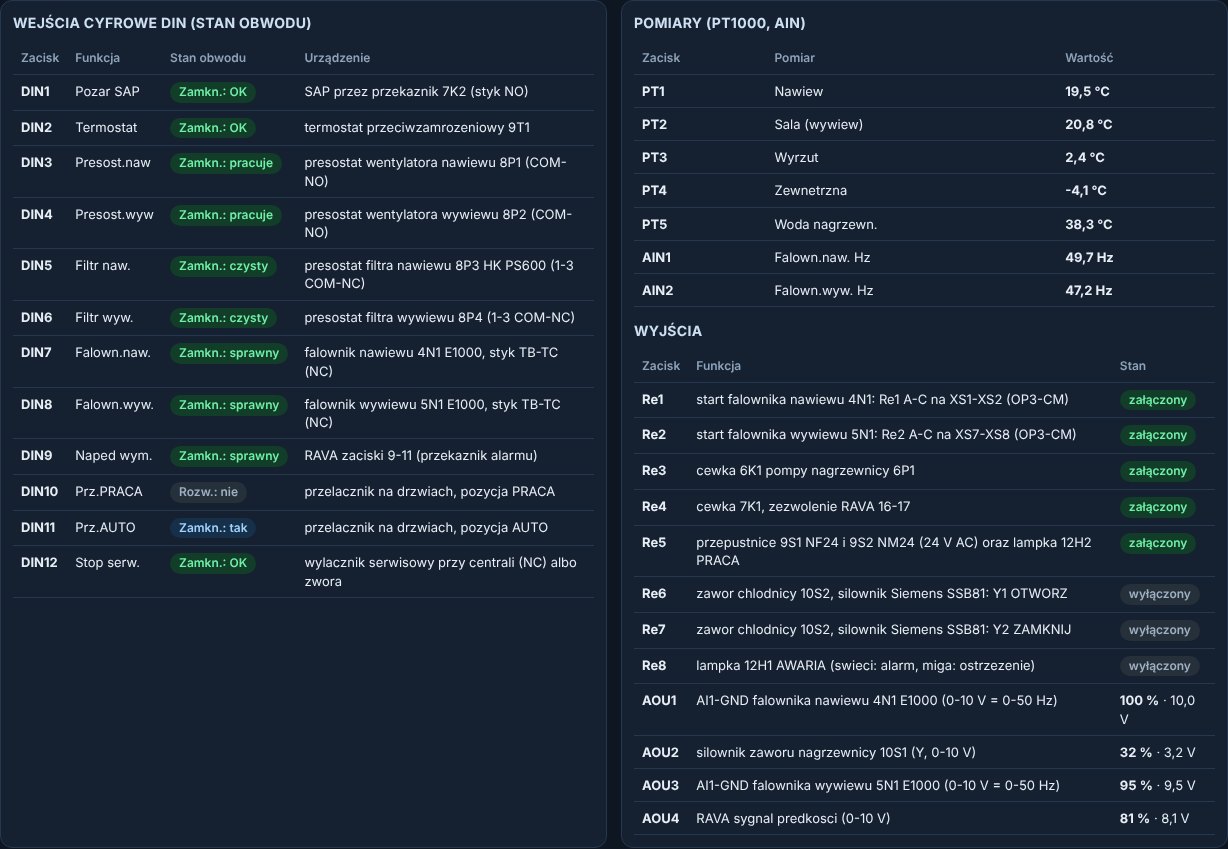The width and height of the screenshot is (1228, 849).
Task: Click the 'Wartość' column header
Action: click(x=1089, y=58)
